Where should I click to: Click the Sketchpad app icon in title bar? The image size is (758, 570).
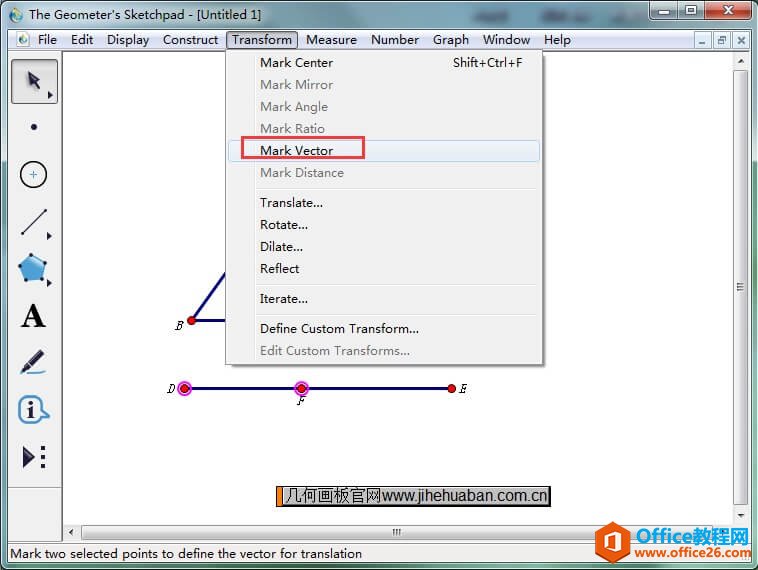point(16,15)
